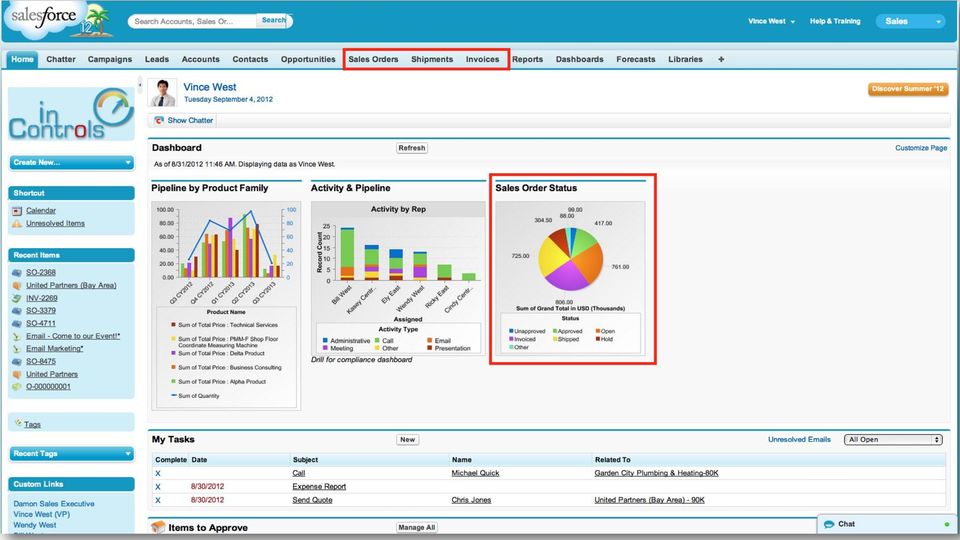Open the Activity by Rep chart
Viewport: 960px width, 540px height.
[398, 278]
